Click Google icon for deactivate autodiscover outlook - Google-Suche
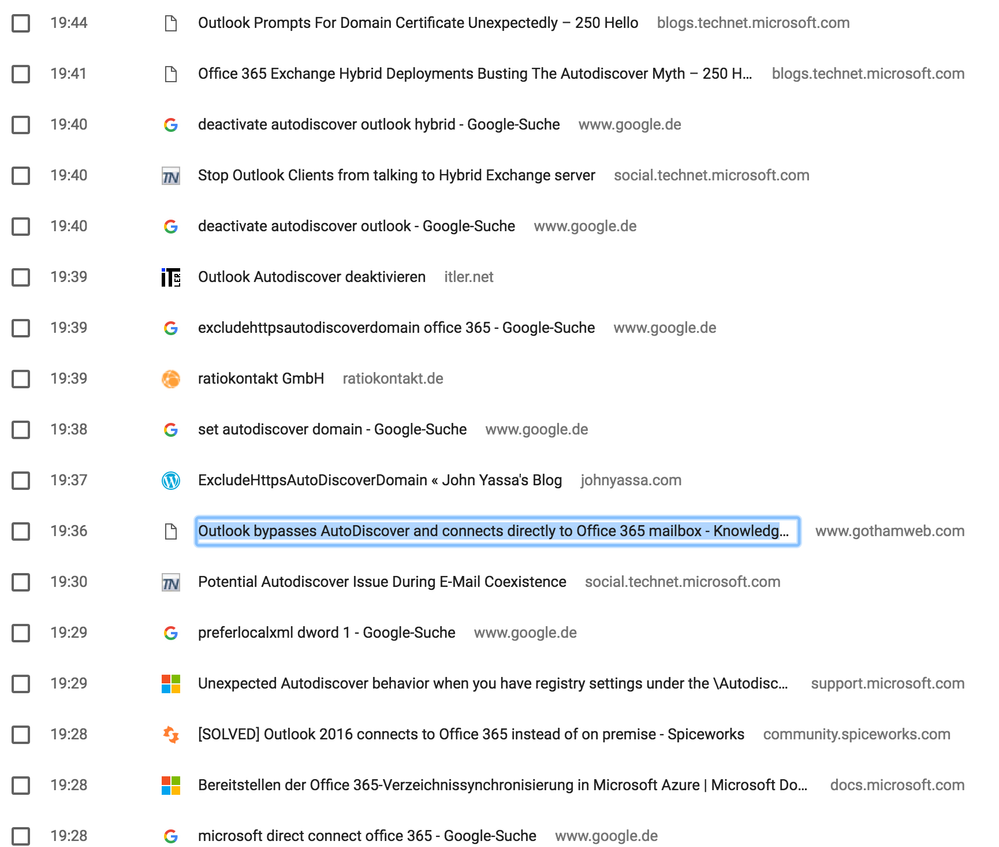Screen dimensions: 999x847 point(171,226)
